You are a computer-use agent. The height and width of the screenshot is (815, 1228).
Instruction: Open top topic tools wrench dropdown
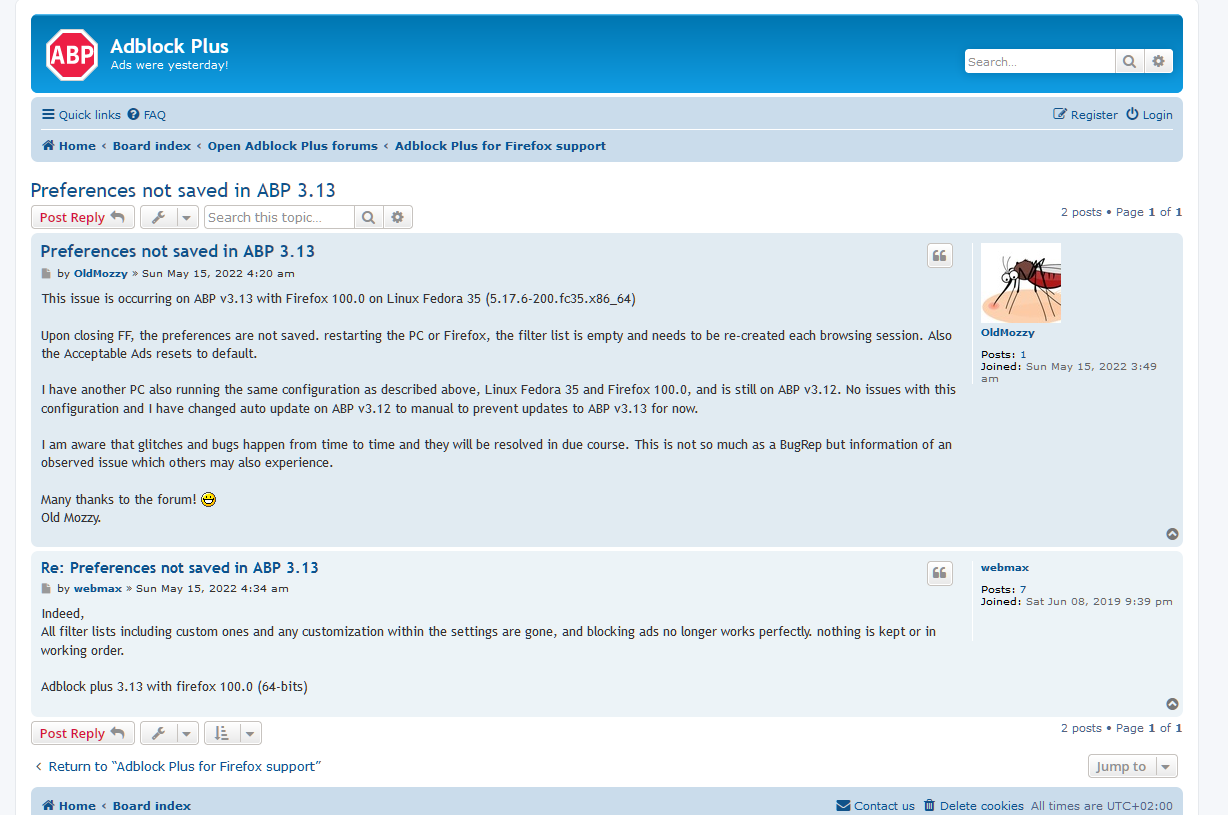169,217
